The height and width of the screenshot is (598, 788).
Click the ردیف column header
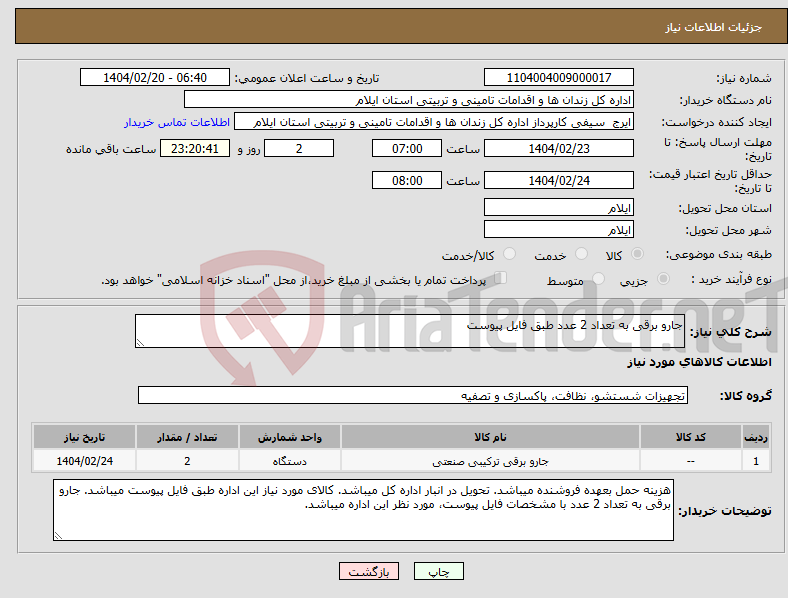(x=756, y=437)
